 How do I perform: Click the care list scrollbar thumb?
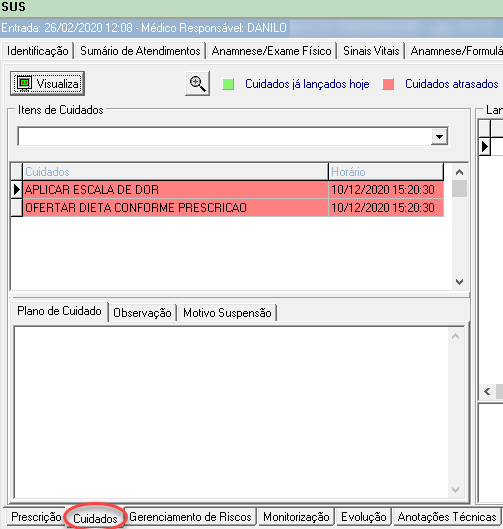point(459,189)
